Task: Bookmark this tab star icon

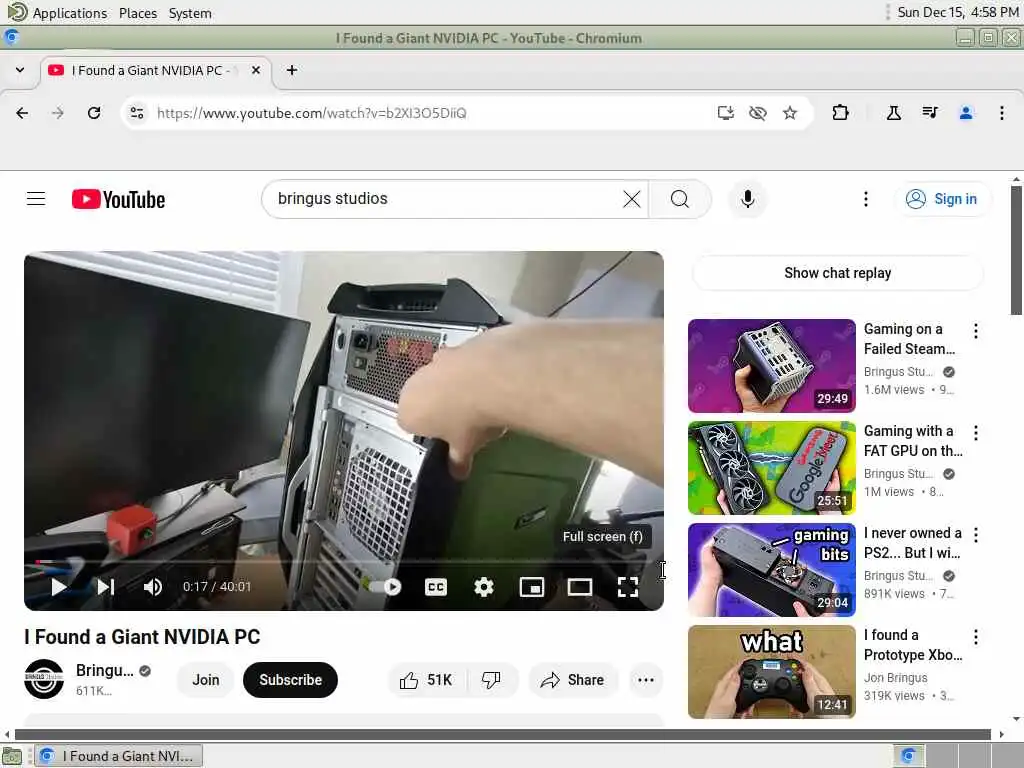Action: coord(790,113)
